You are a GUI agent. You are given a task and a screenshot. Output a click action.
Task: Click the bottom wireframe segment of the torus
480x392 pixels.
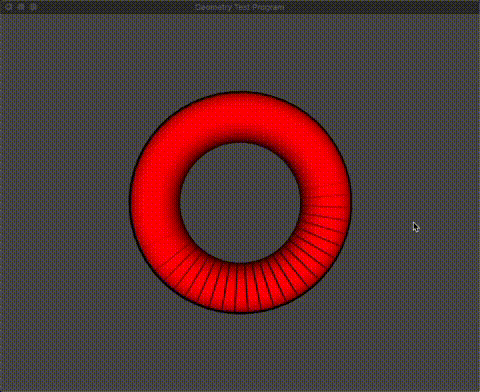coord(240,287)
